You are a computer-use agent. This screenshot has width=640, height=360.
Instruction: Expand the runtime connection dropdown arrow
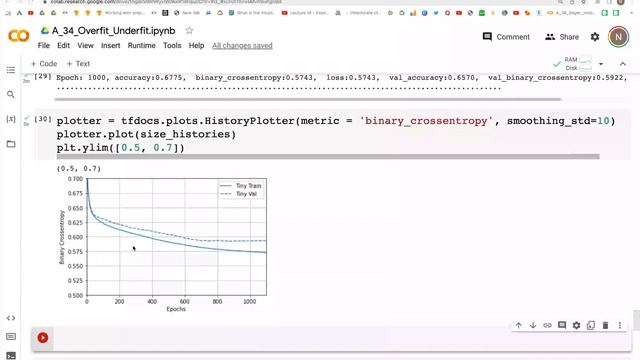click(601, 64)
